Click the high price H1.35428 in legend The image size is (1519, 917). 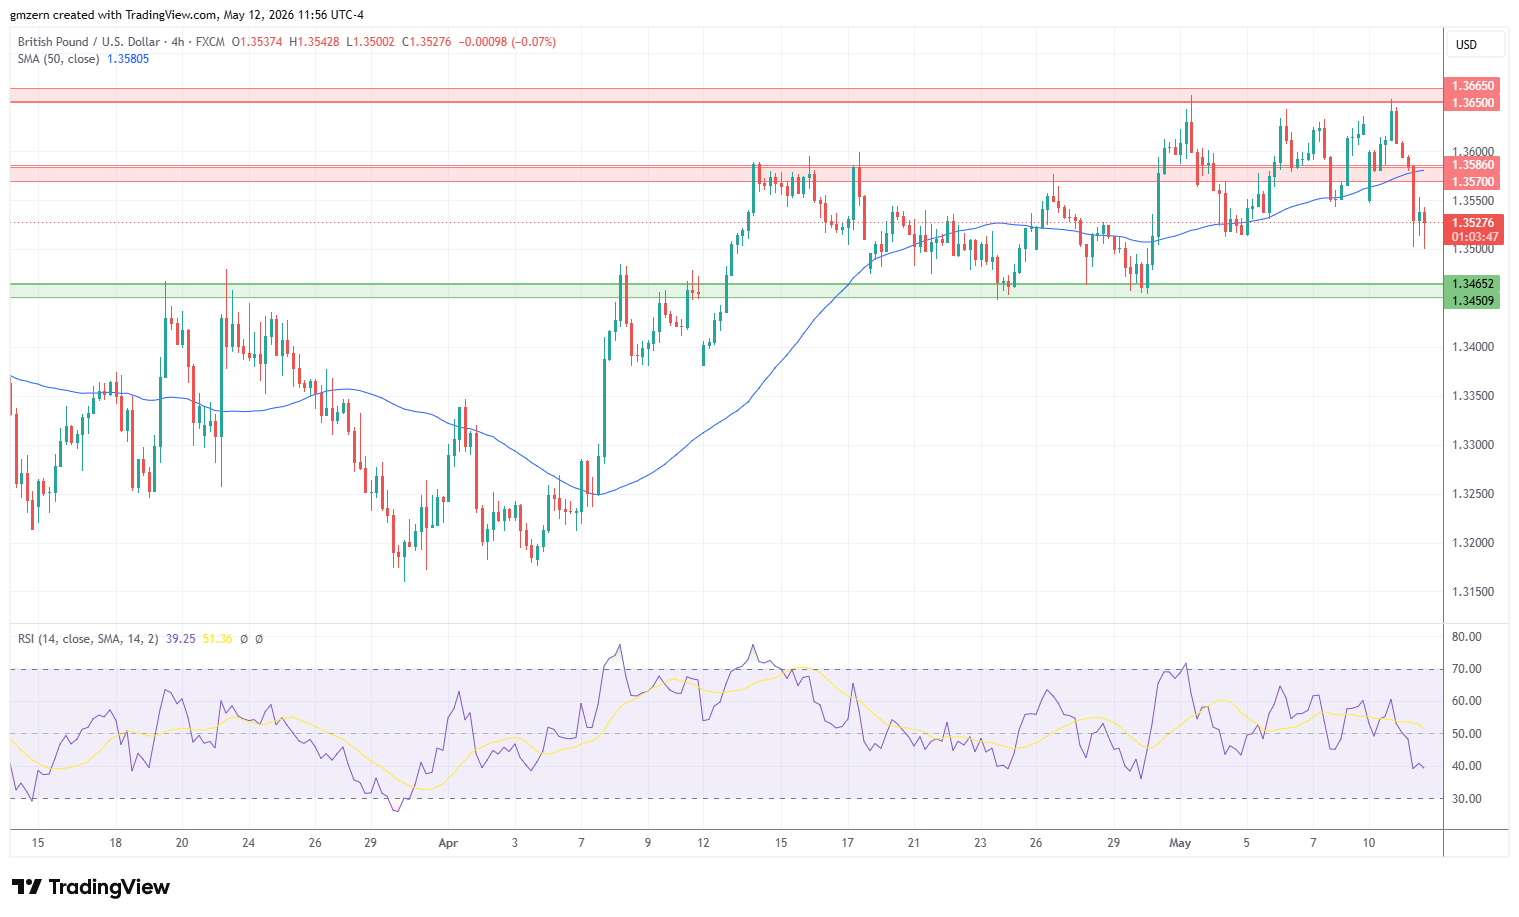pos(314,42)
